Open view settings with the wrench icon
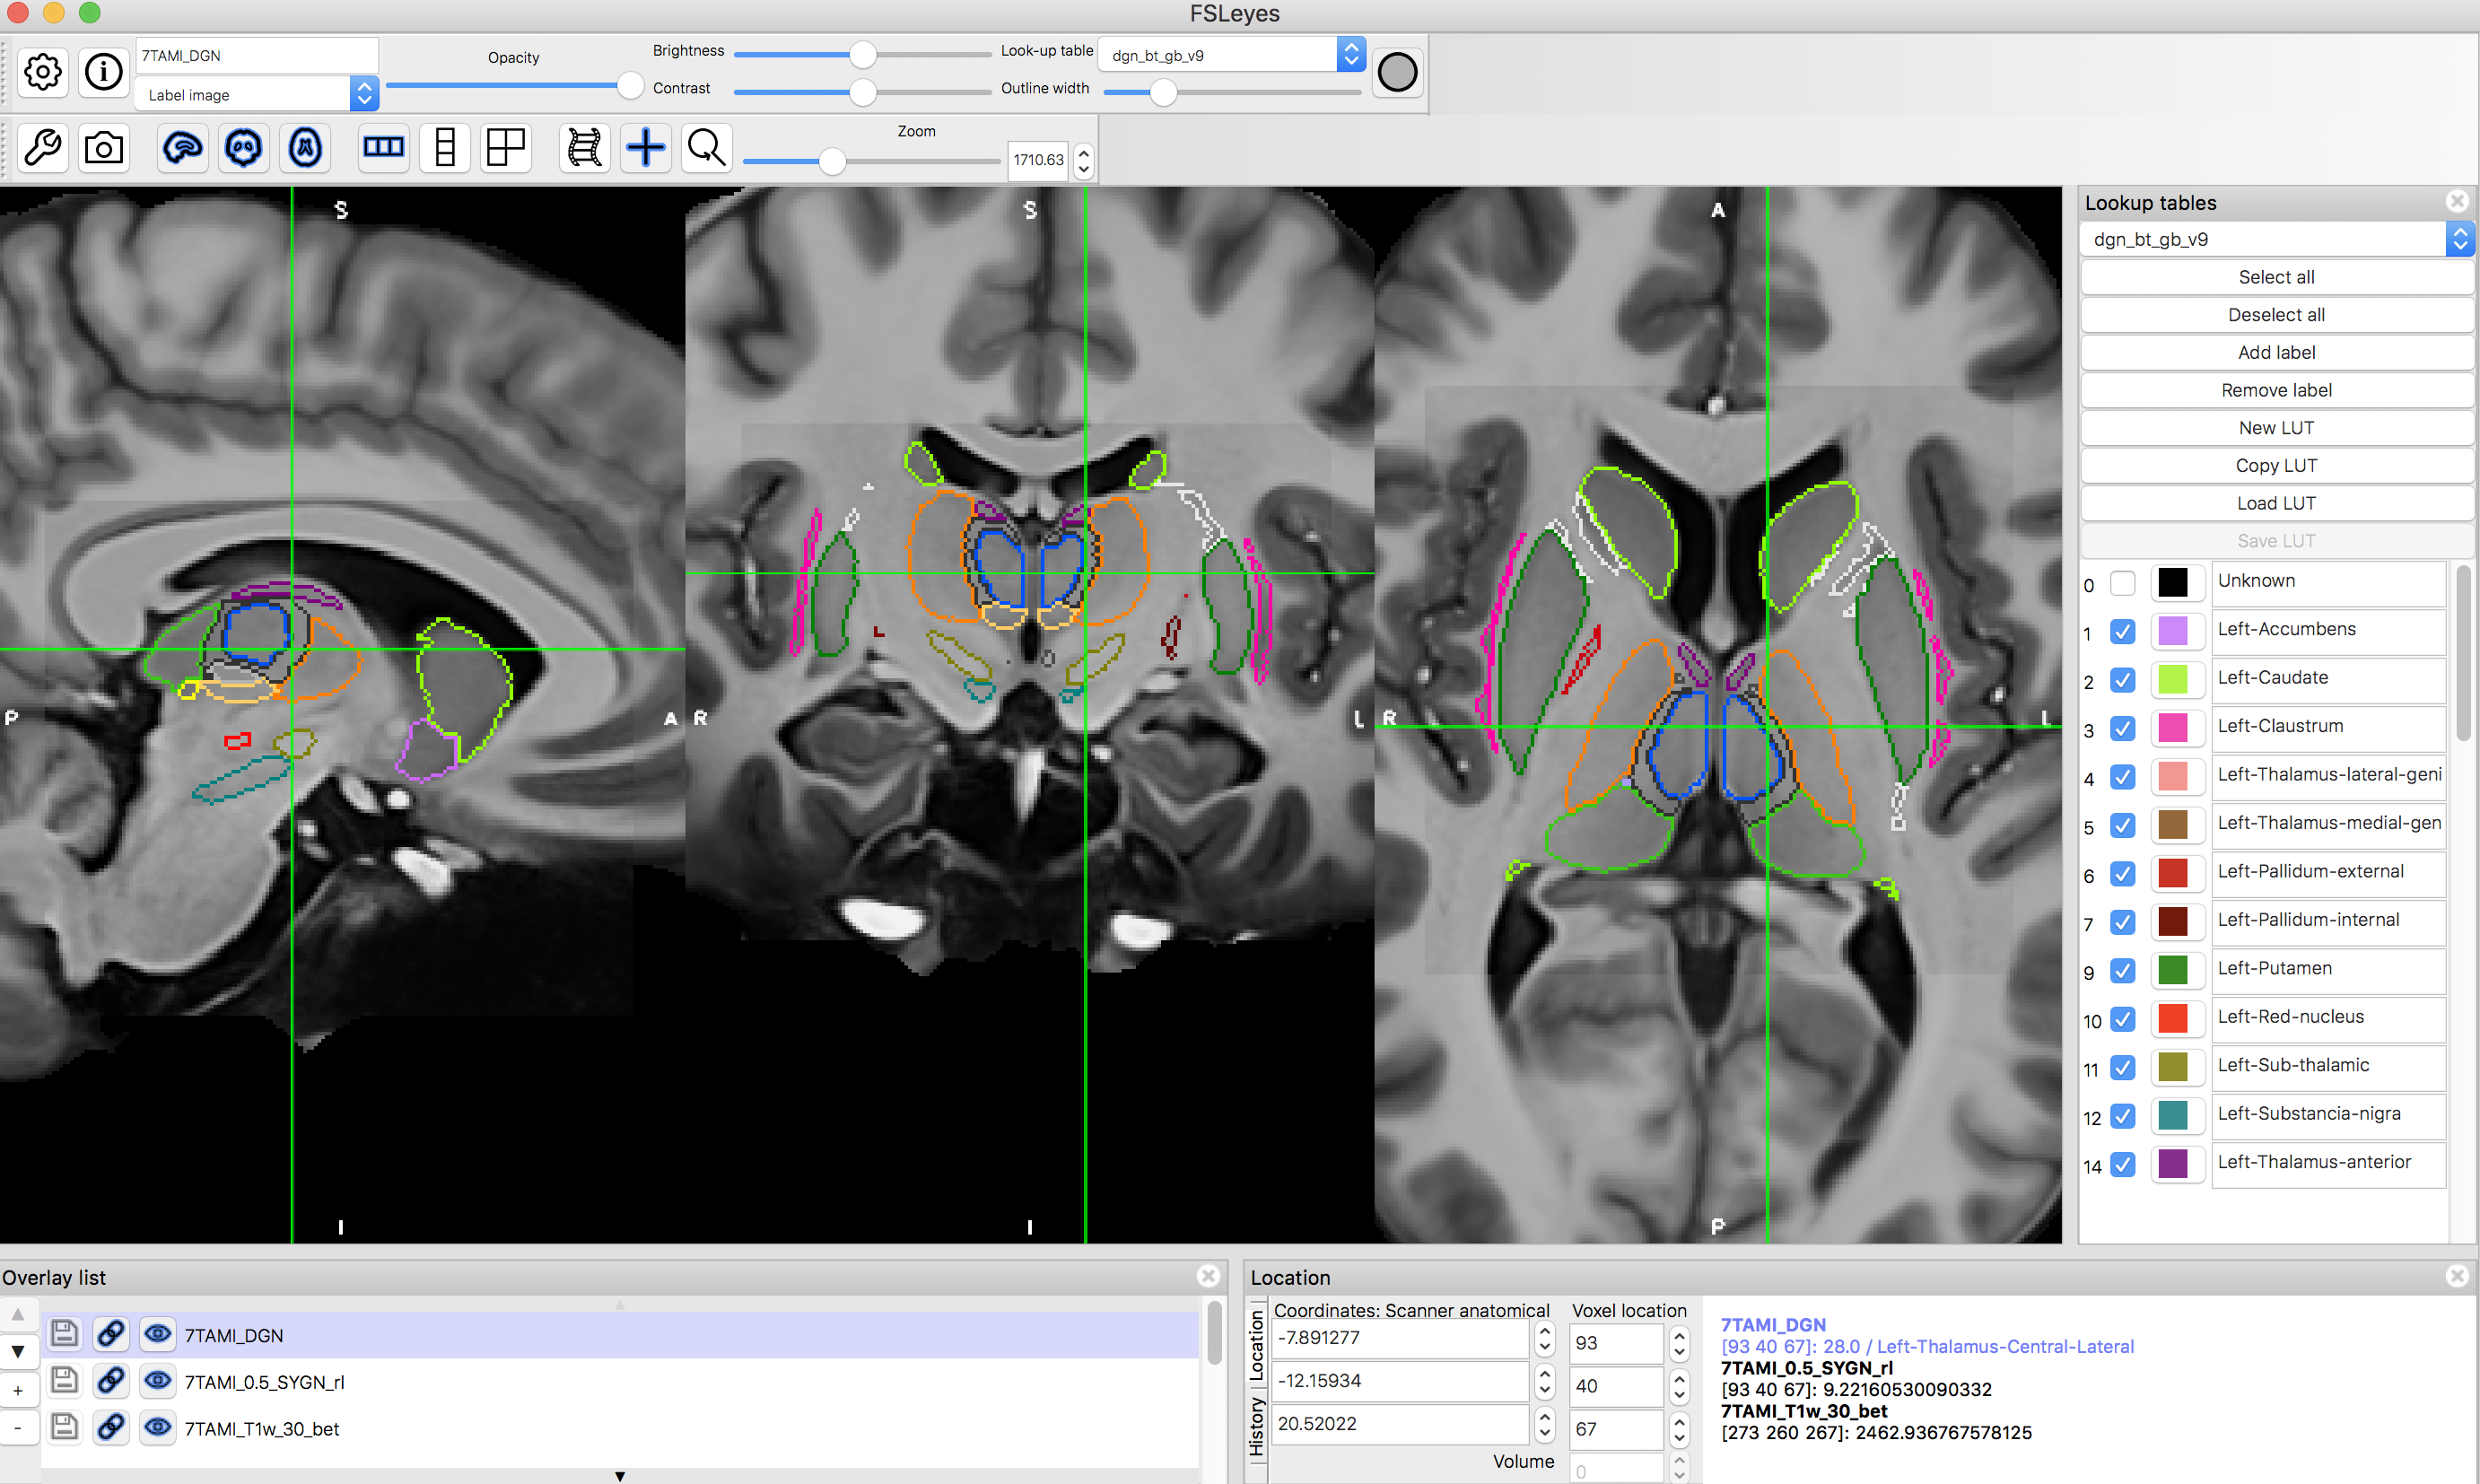Image resolution: width=2480 pixels, height=1484 pixels. [43, 149]
